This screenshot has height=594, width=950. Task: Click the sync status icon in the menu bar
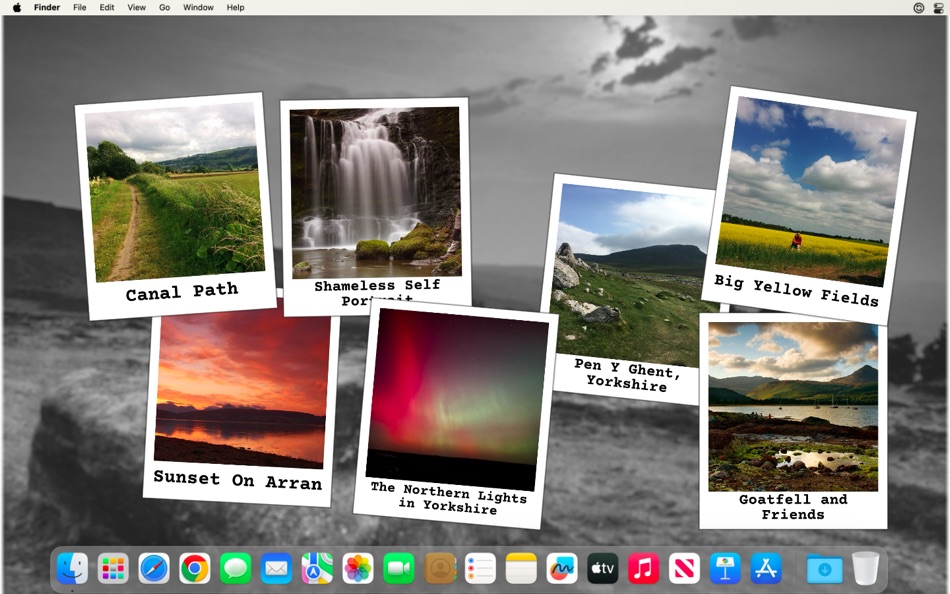click(918, 8)
